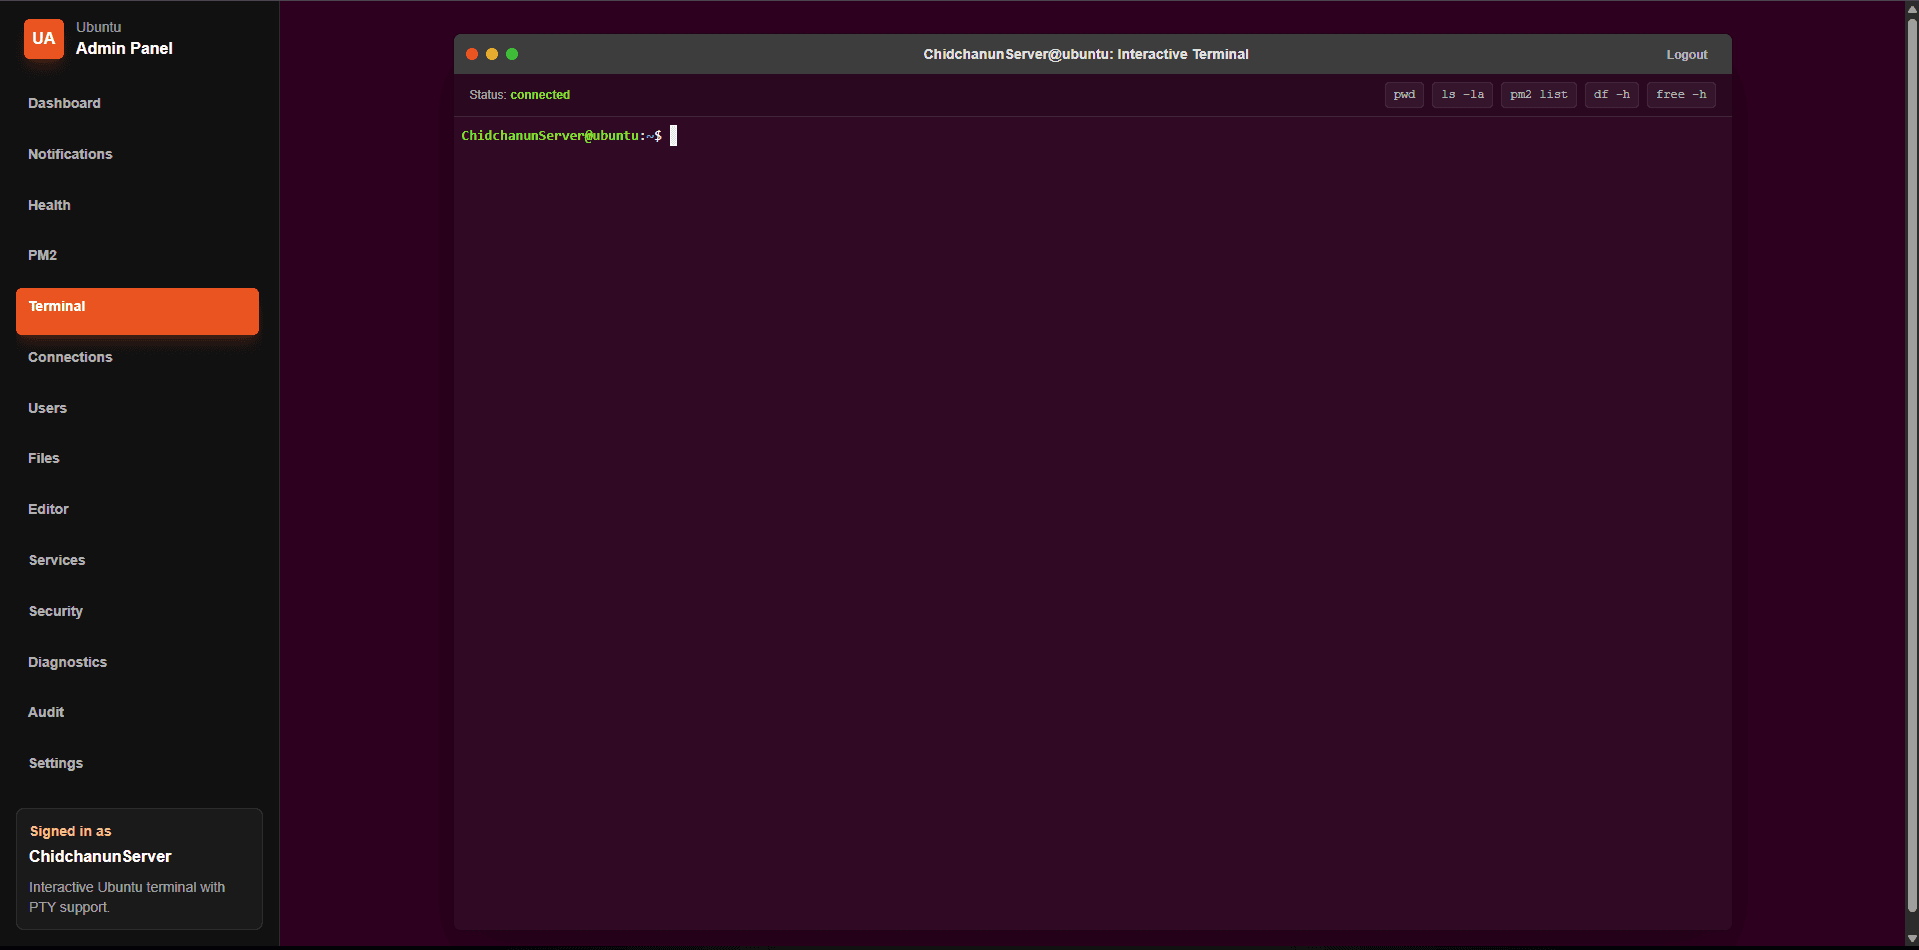
Task: Click the 'Admin Panel' heading
Action: point(124,48)
